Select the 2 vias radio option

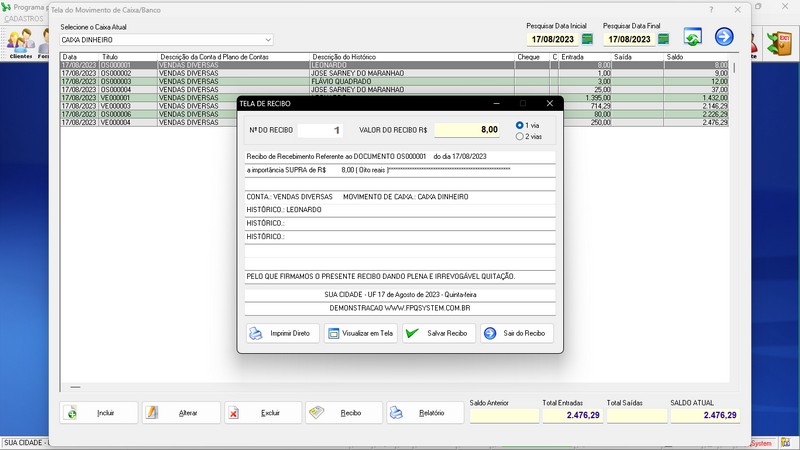(520, 136)
